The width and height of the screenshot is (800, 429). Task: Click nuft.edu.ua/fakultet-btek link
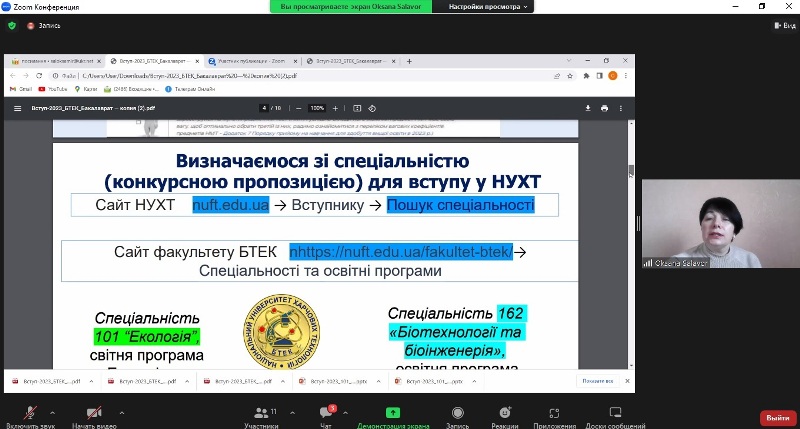[401, 251]
